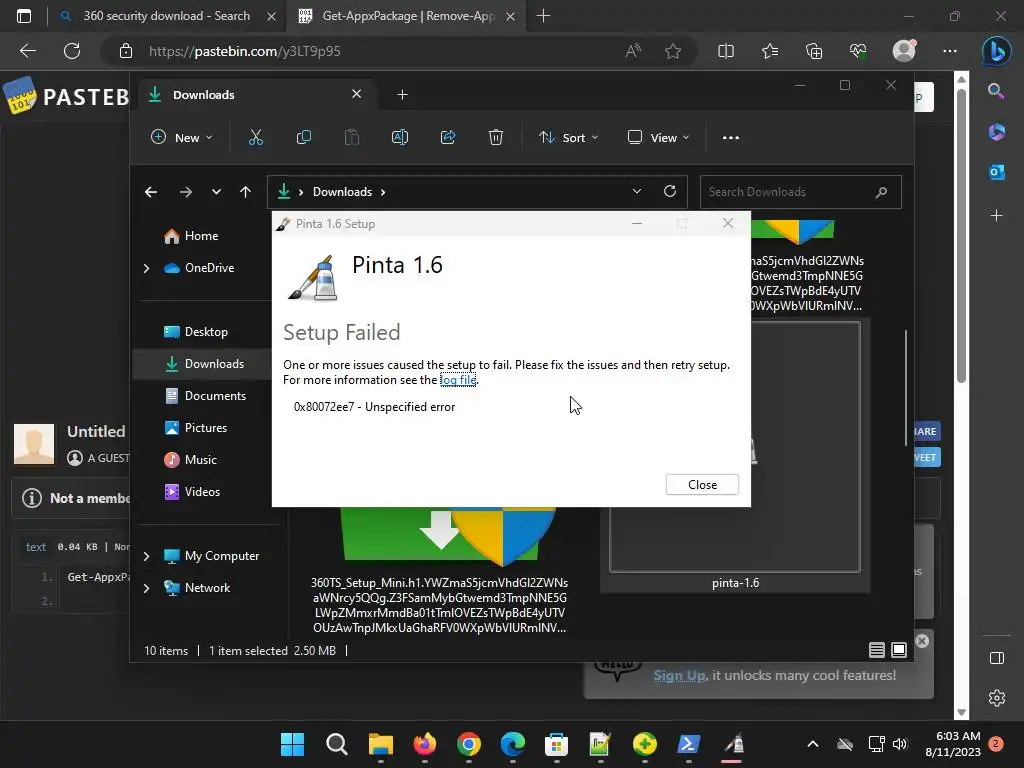Open taskbar Search icon
1024x768 pixels.
pos(336,744)
